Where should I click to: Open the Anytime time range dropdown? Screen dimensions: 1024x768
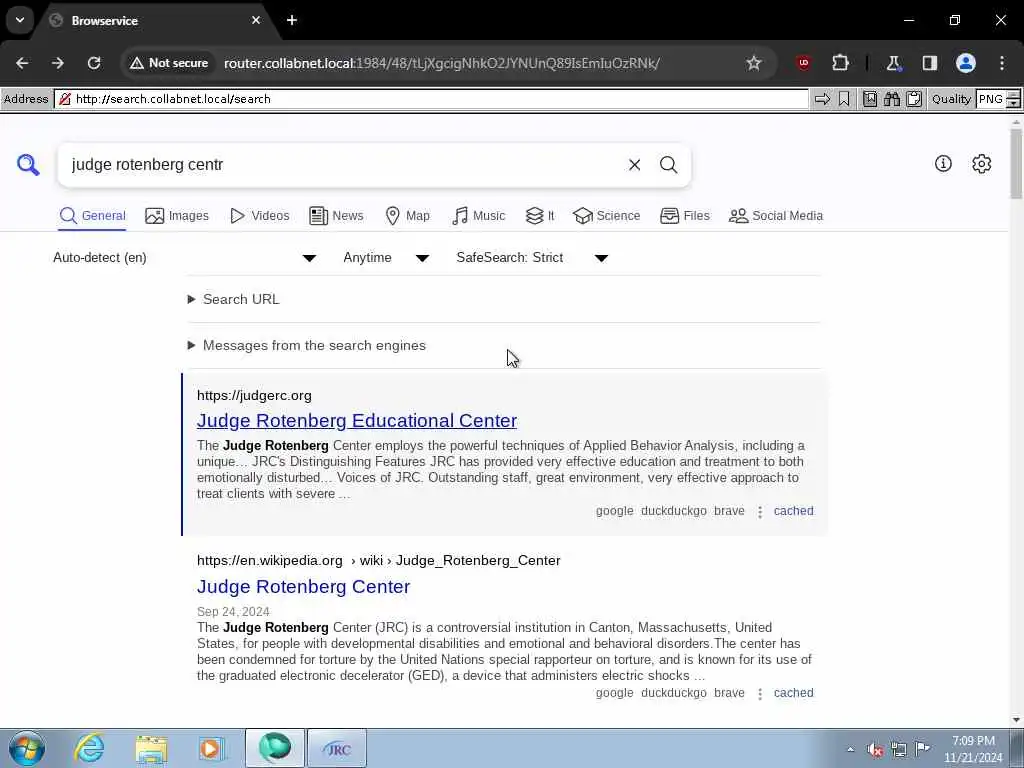click(x=387, y=257)
